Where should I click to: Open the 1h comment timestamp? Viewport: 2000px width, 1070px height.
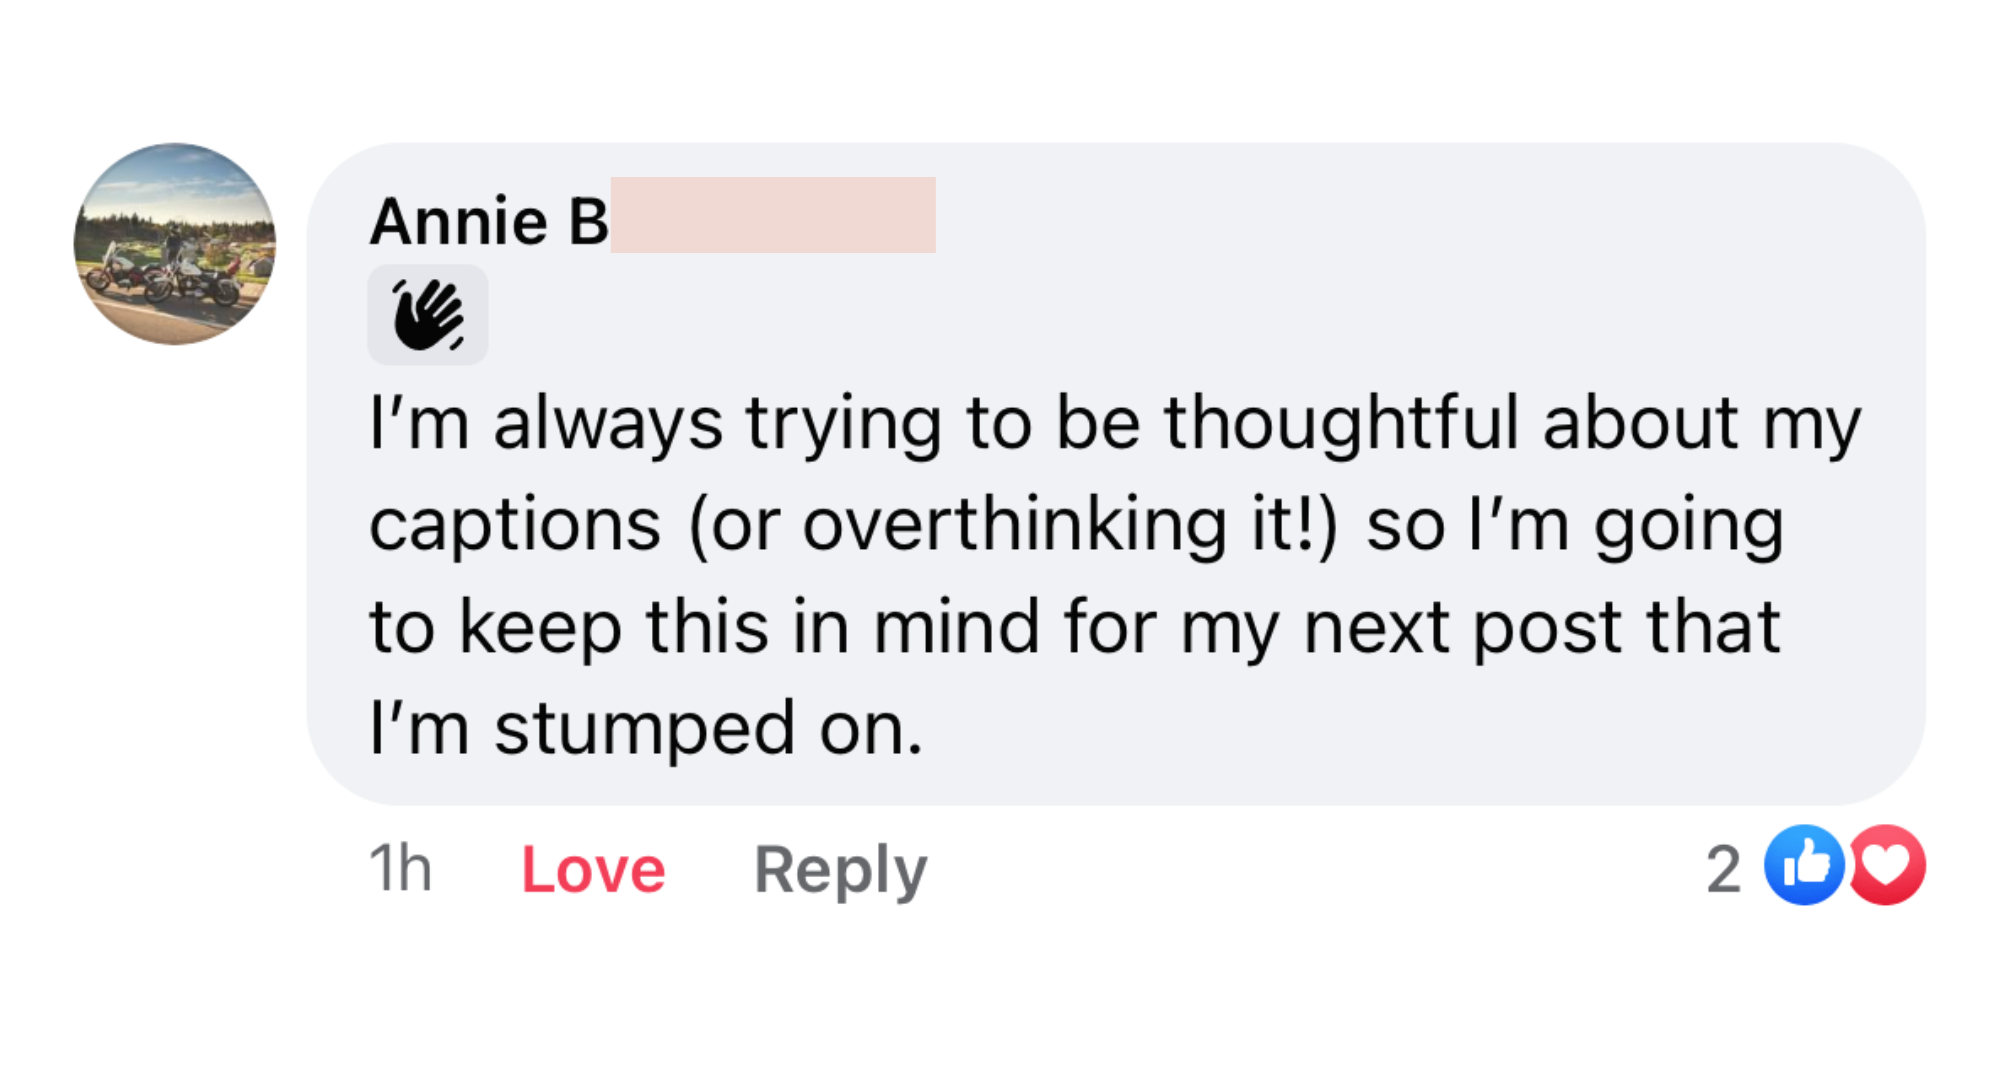click(x=400, y=867)
